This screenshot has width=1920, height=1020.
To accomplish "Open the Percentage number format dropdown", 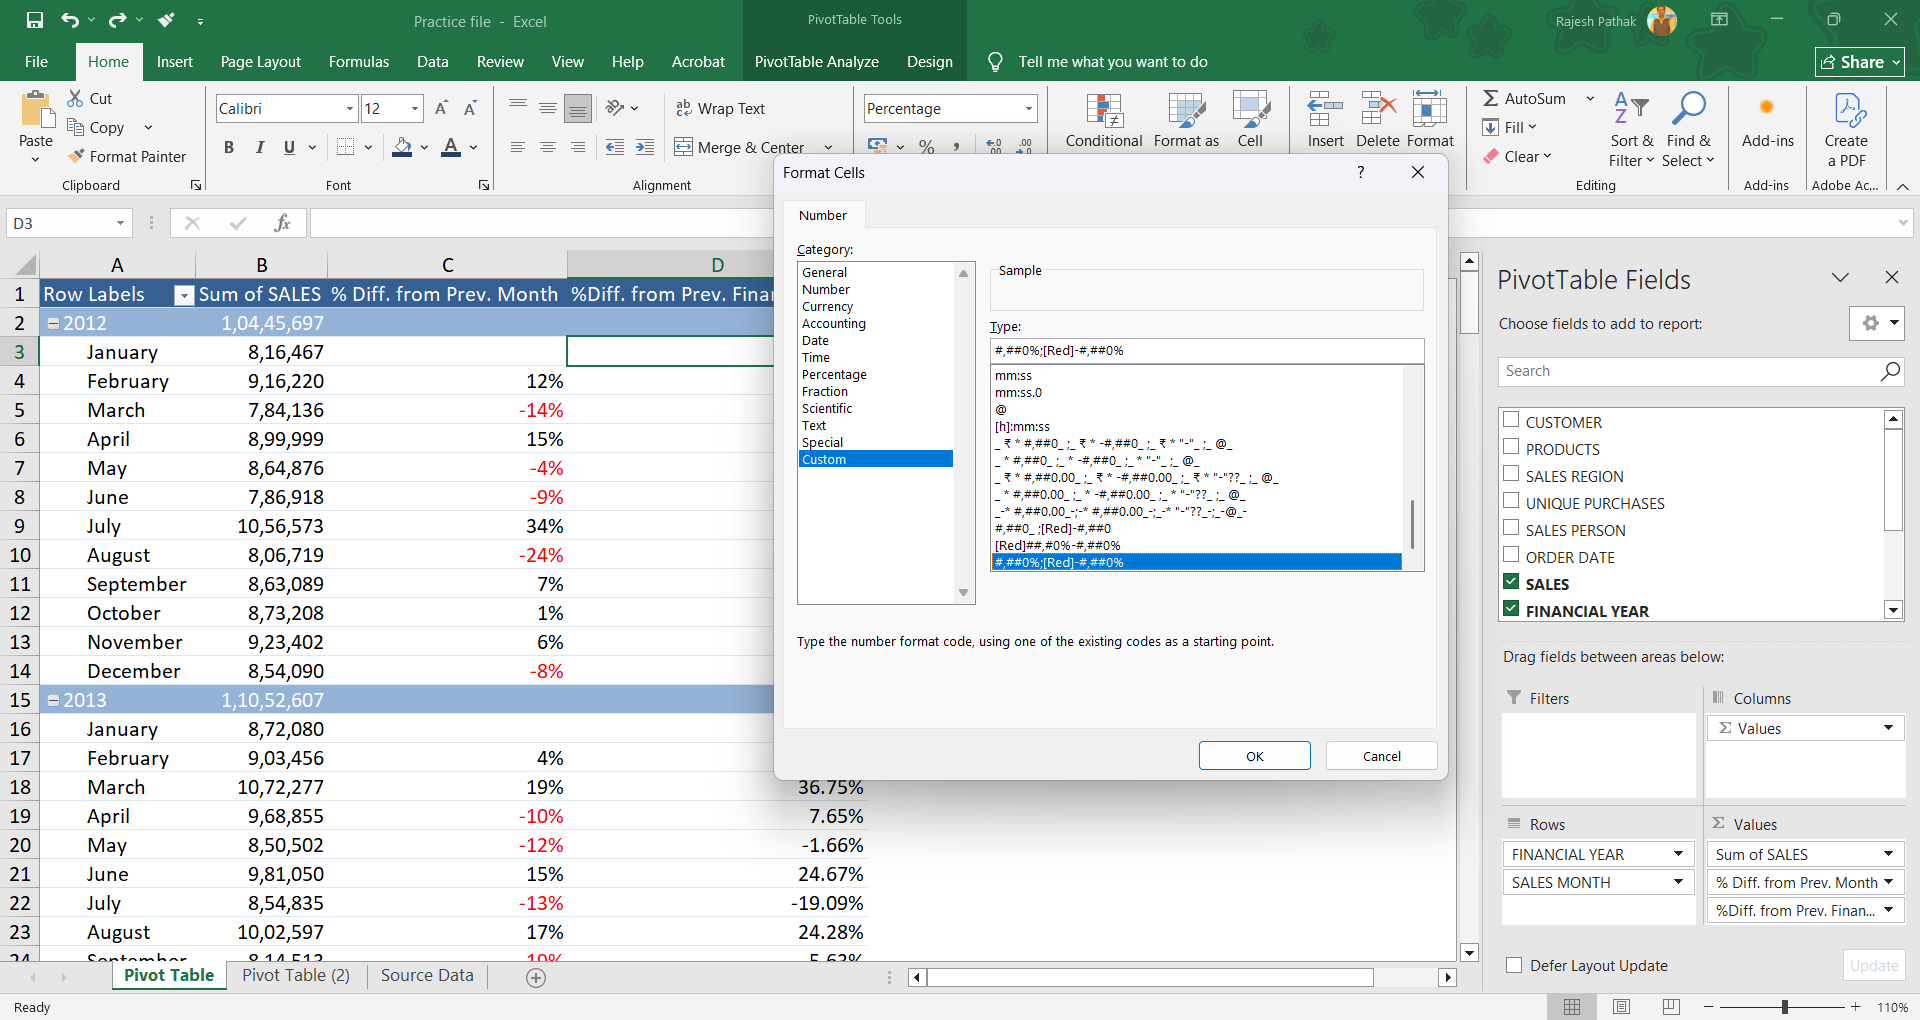I will coord(1028,109).
